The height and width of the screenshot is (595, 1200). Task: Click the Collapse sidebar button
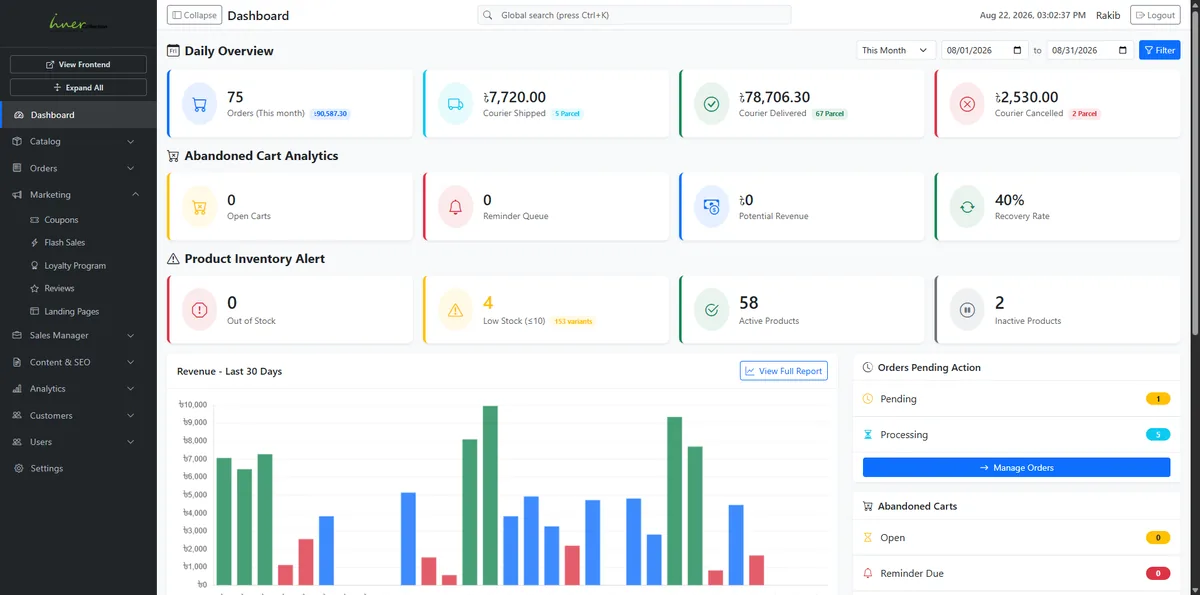click(x=194, y=15)
